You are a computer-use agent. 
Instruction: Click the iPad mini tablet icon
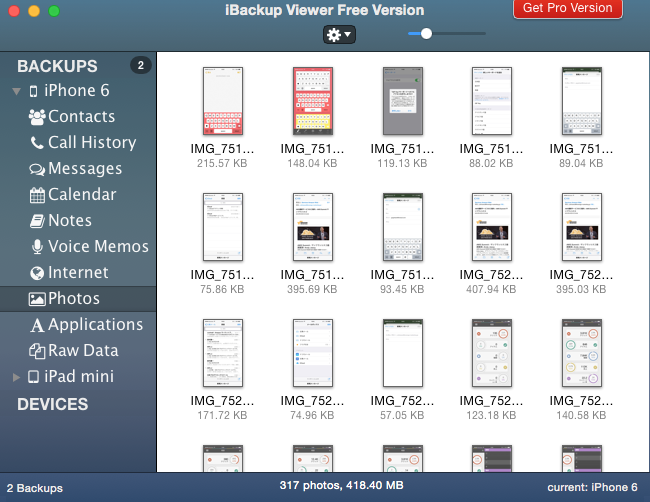[33, 376]
